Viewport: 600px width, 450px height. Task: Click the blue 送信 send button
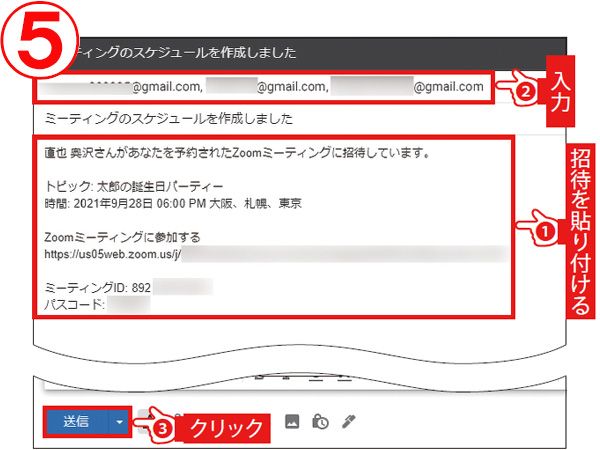coord(77,422)
